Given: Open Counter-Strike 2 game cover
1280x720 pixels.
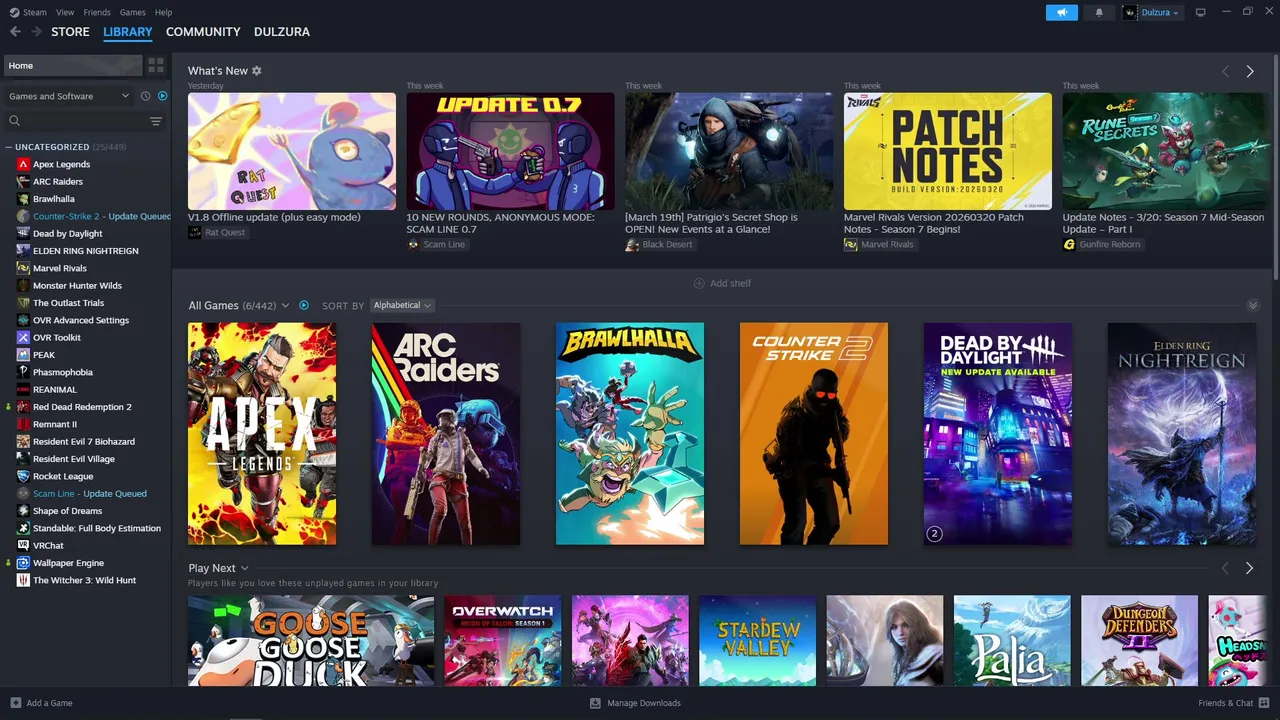Looking at the screenshot, I should (814, 434).
